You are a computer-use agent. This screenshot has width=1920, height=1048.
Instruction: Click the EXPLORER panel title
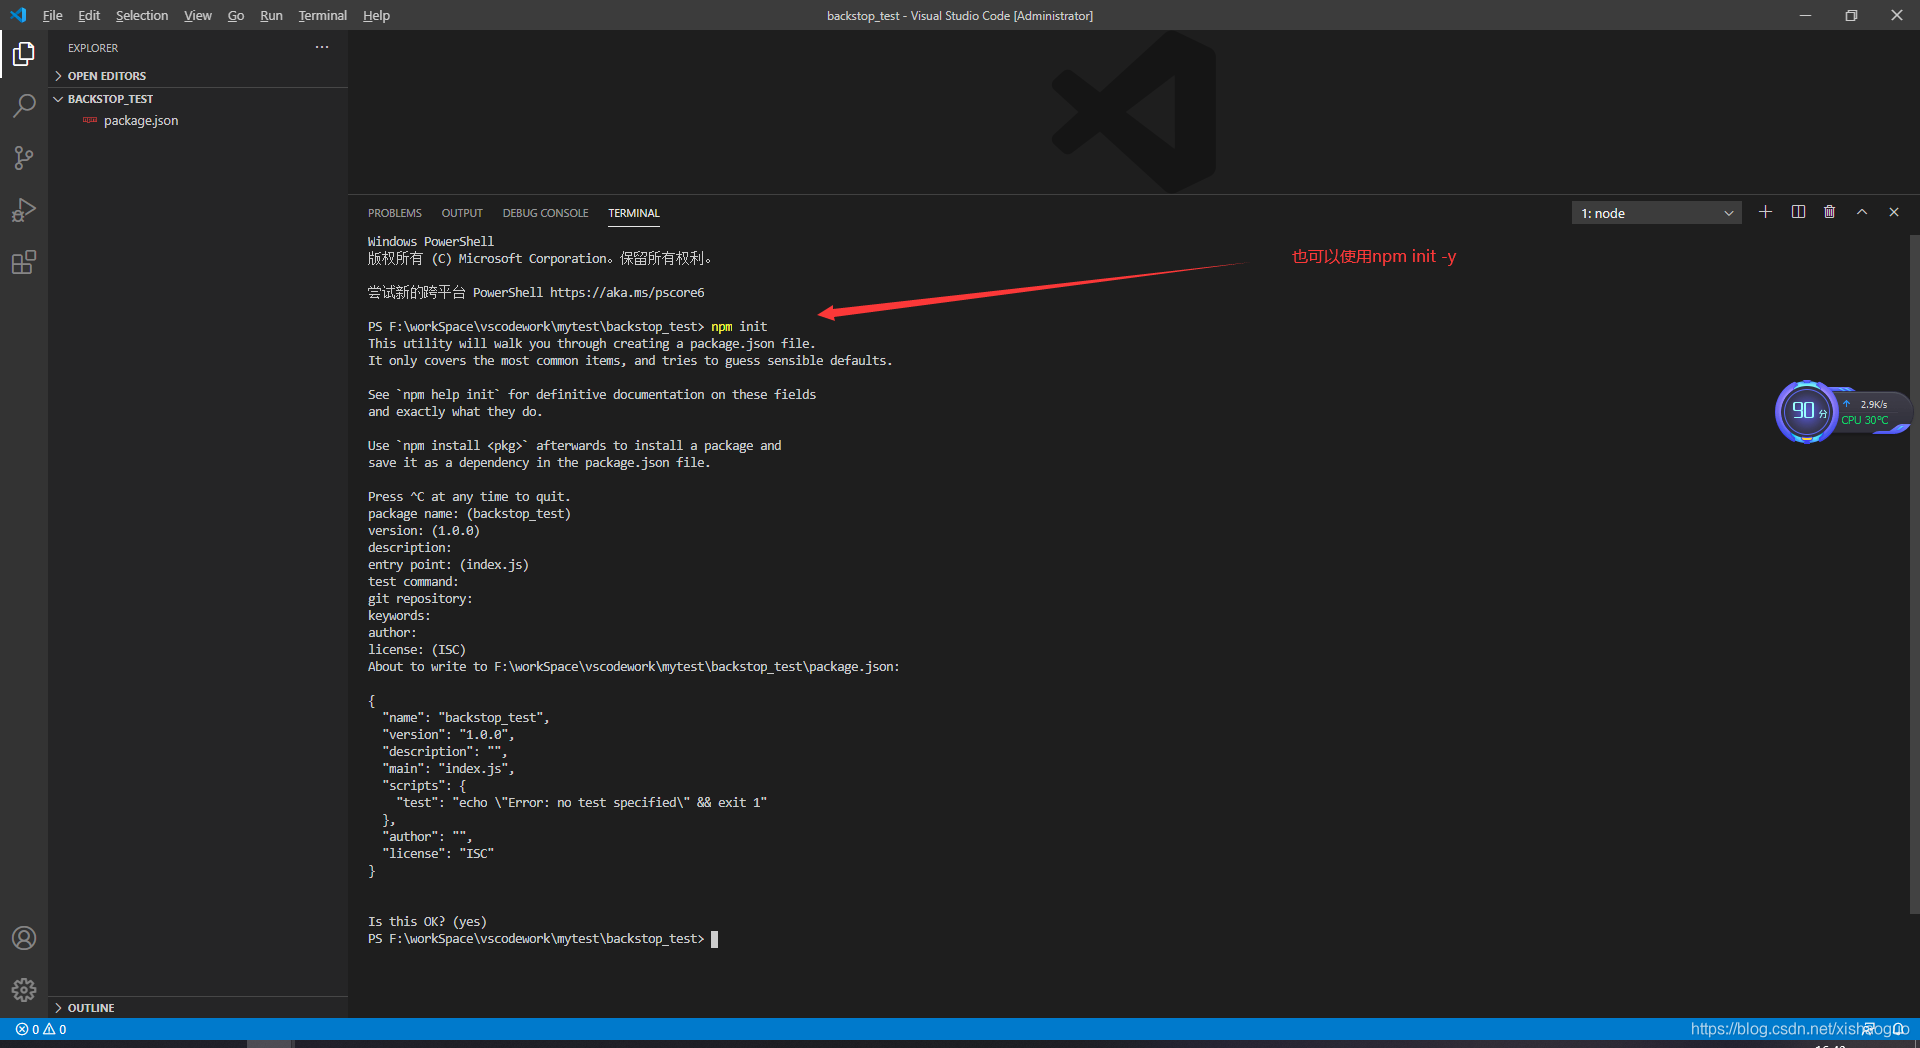93,48
